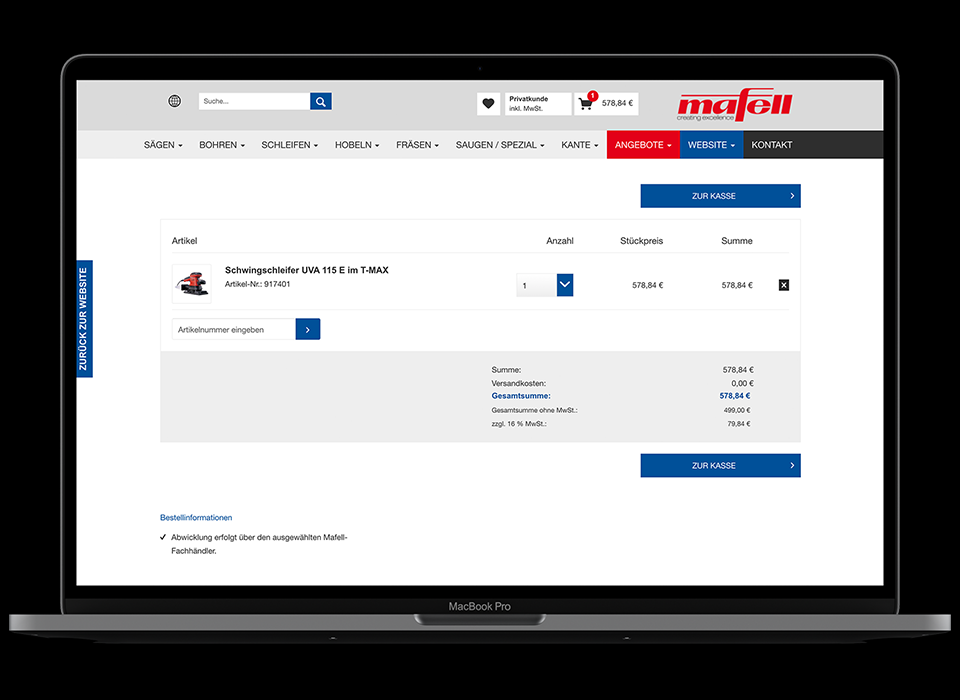
Task: Expand the KANTE menu
Action: [580, 145]
